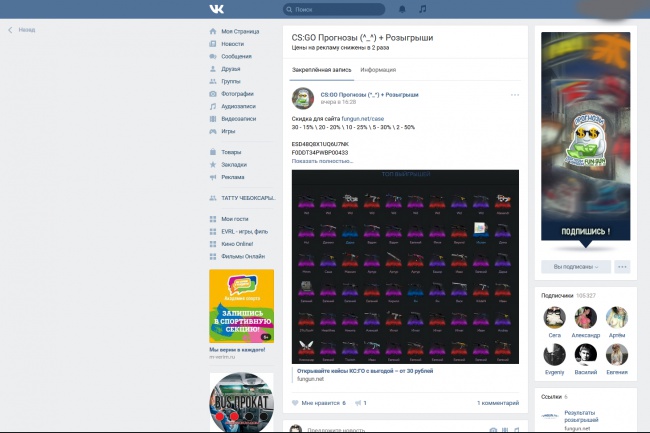Open Друзья in sidebar
The width and height of the screenshot is (650, 433).
tap(230, 69)
